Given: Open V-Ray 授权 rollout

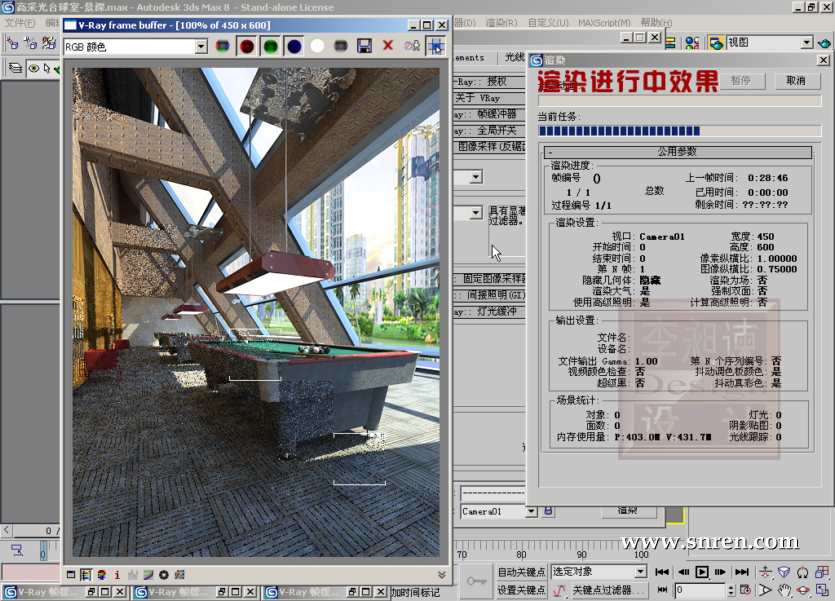Looking at the screenshot, I should [x=488, y=81].
